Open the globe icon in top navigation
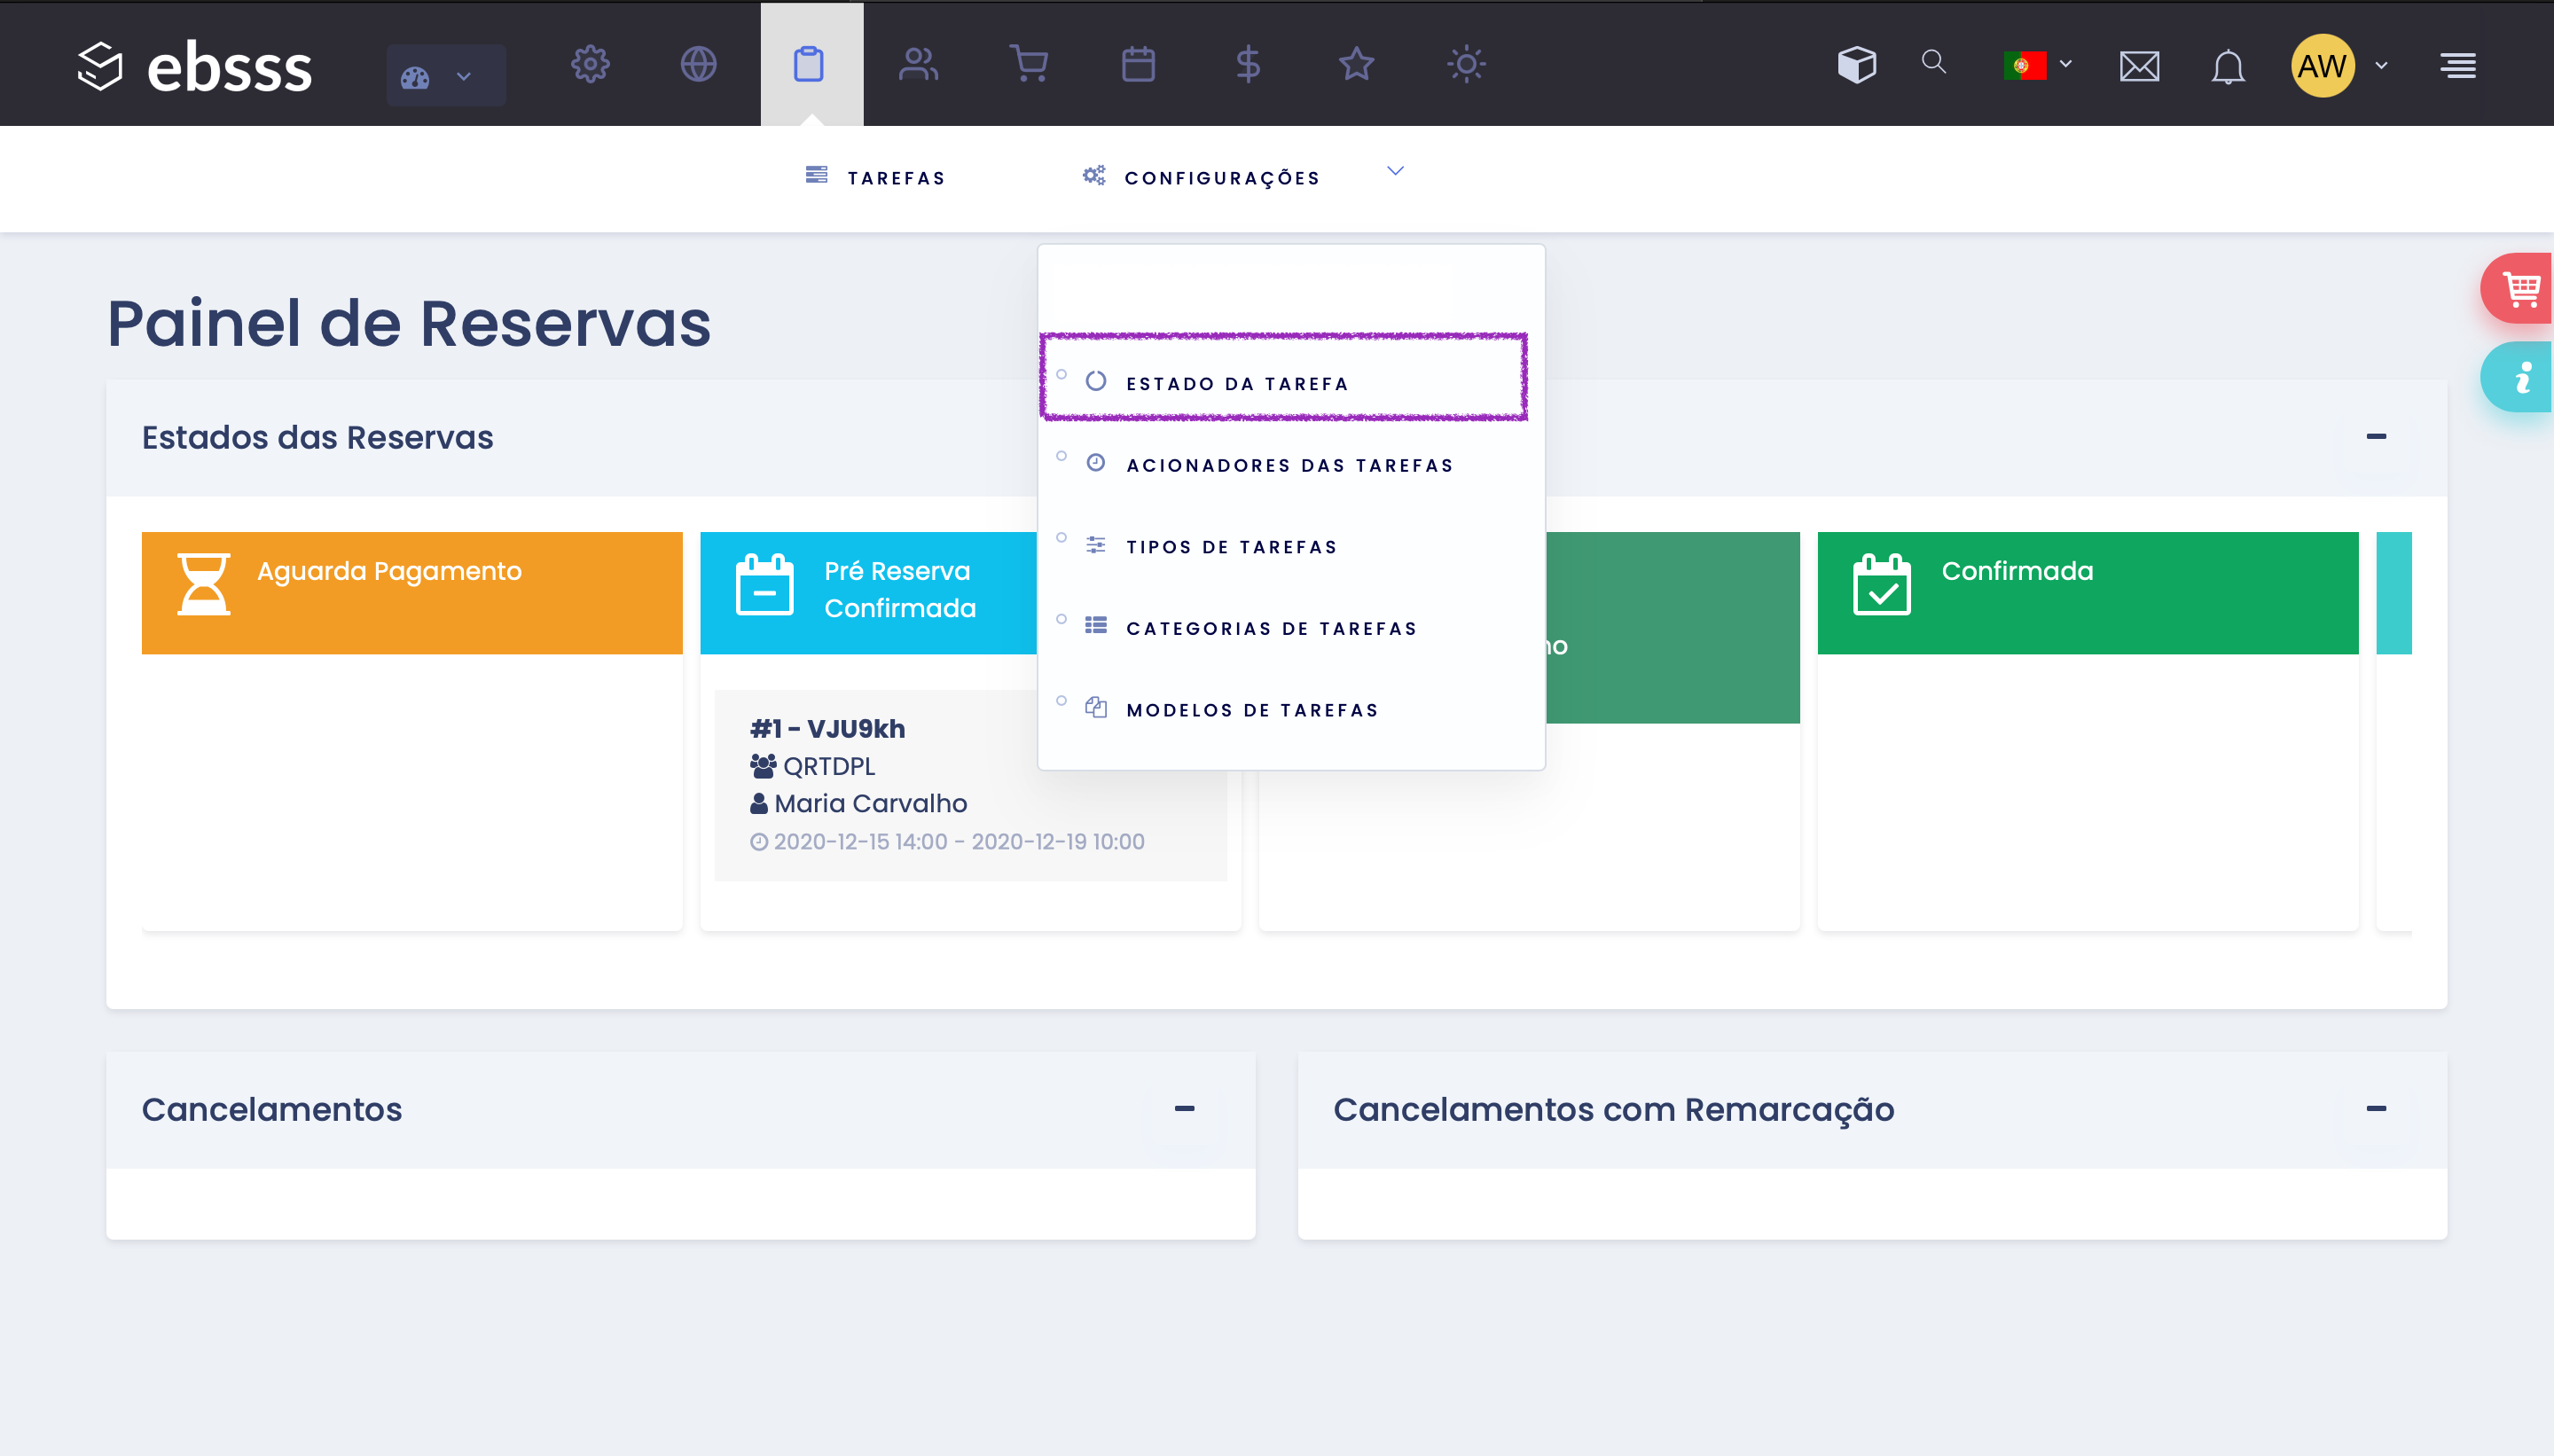2554x1456 pixels. point(698,65)
